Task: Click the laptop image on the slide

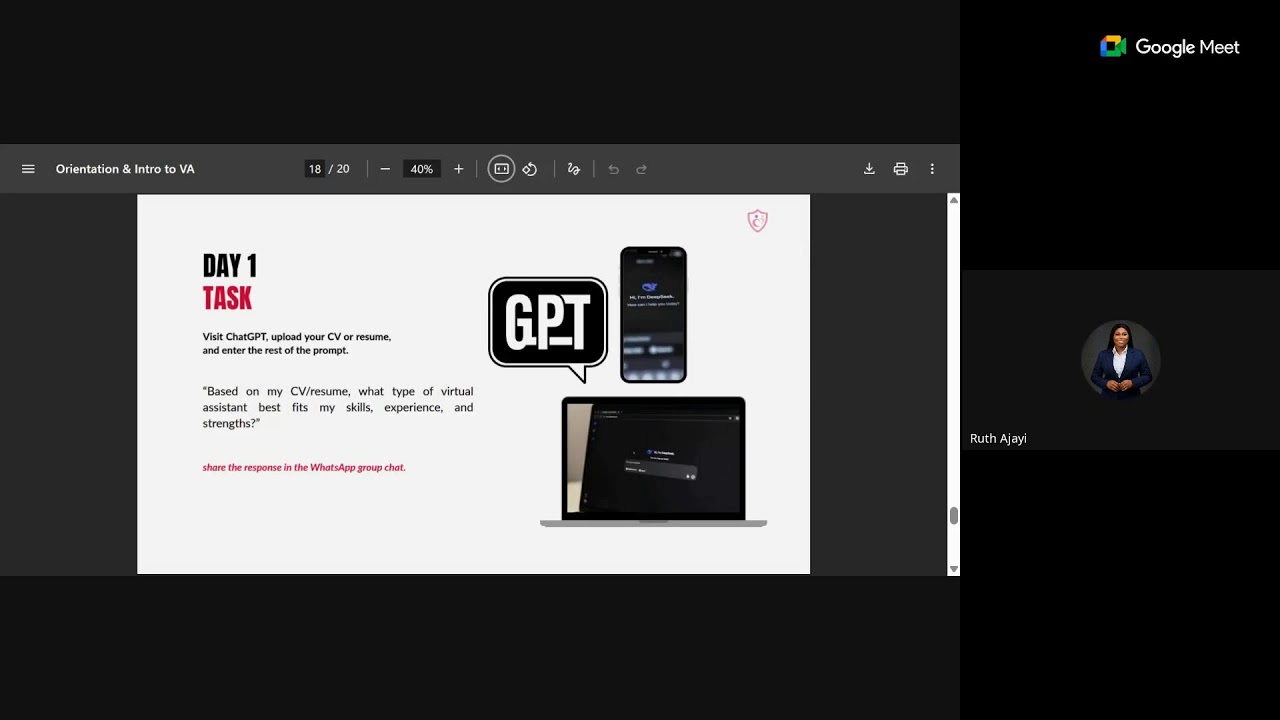Action: 654,462
